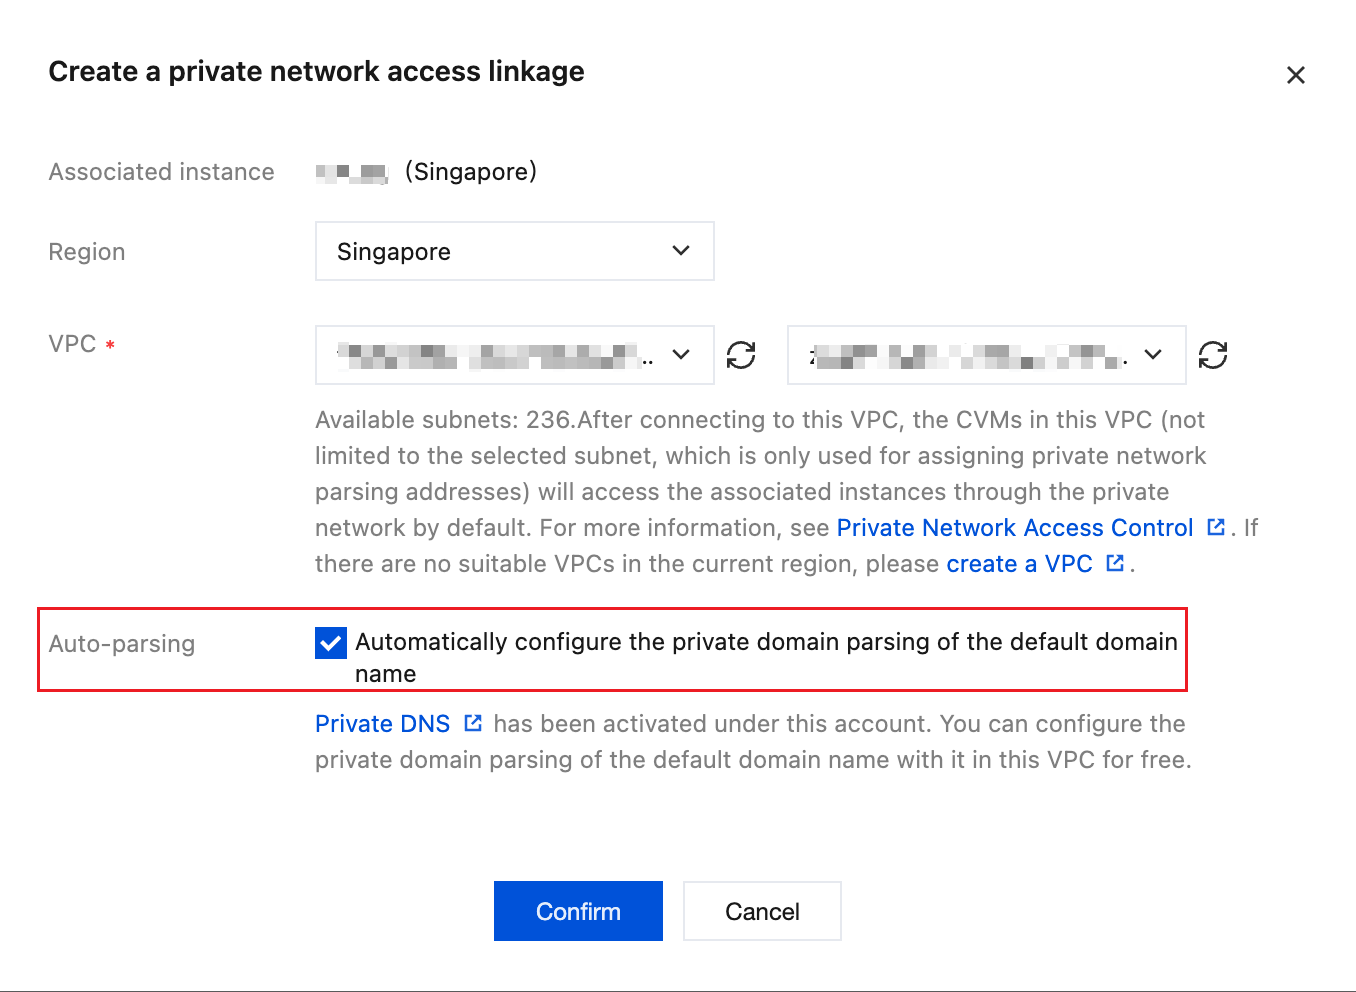Follow the 'create a VPC' link
Image resolution: width=1356 pixels, height=992 pixels.
coord(1018,564)
